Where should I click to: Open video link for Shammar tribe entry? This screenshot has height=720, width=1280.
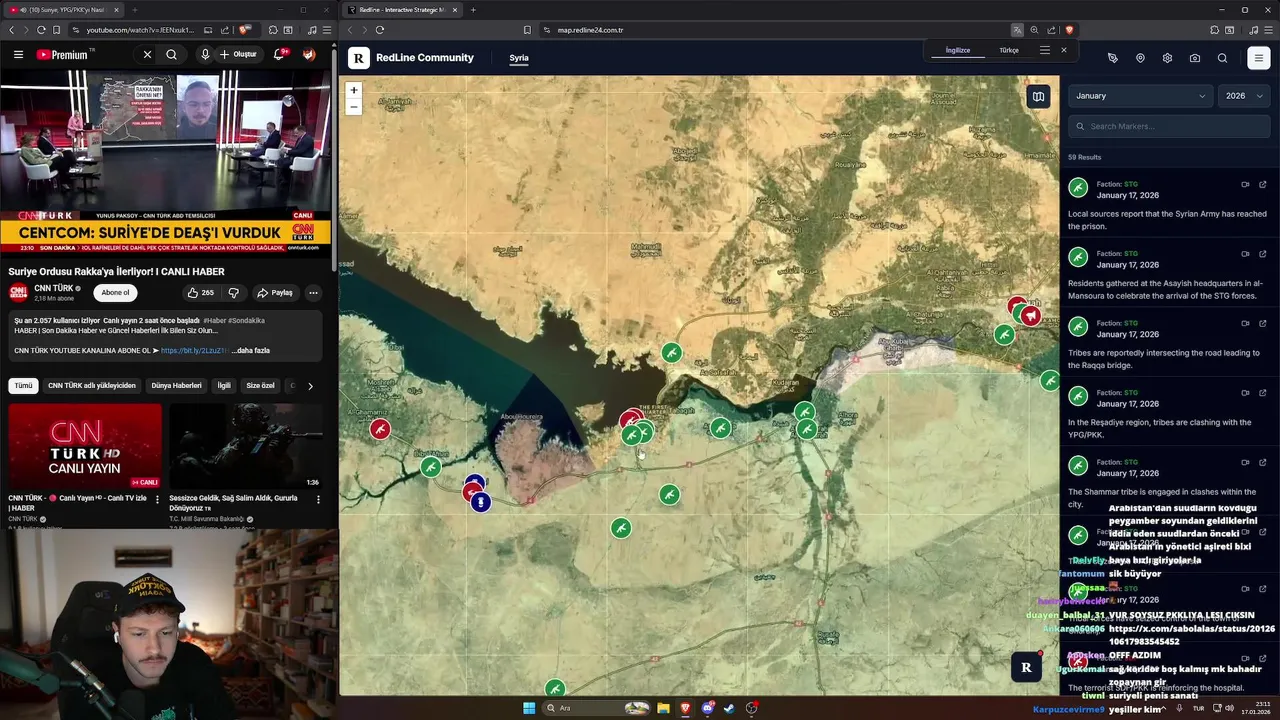pyautogui.click(x=1245, y=462)
